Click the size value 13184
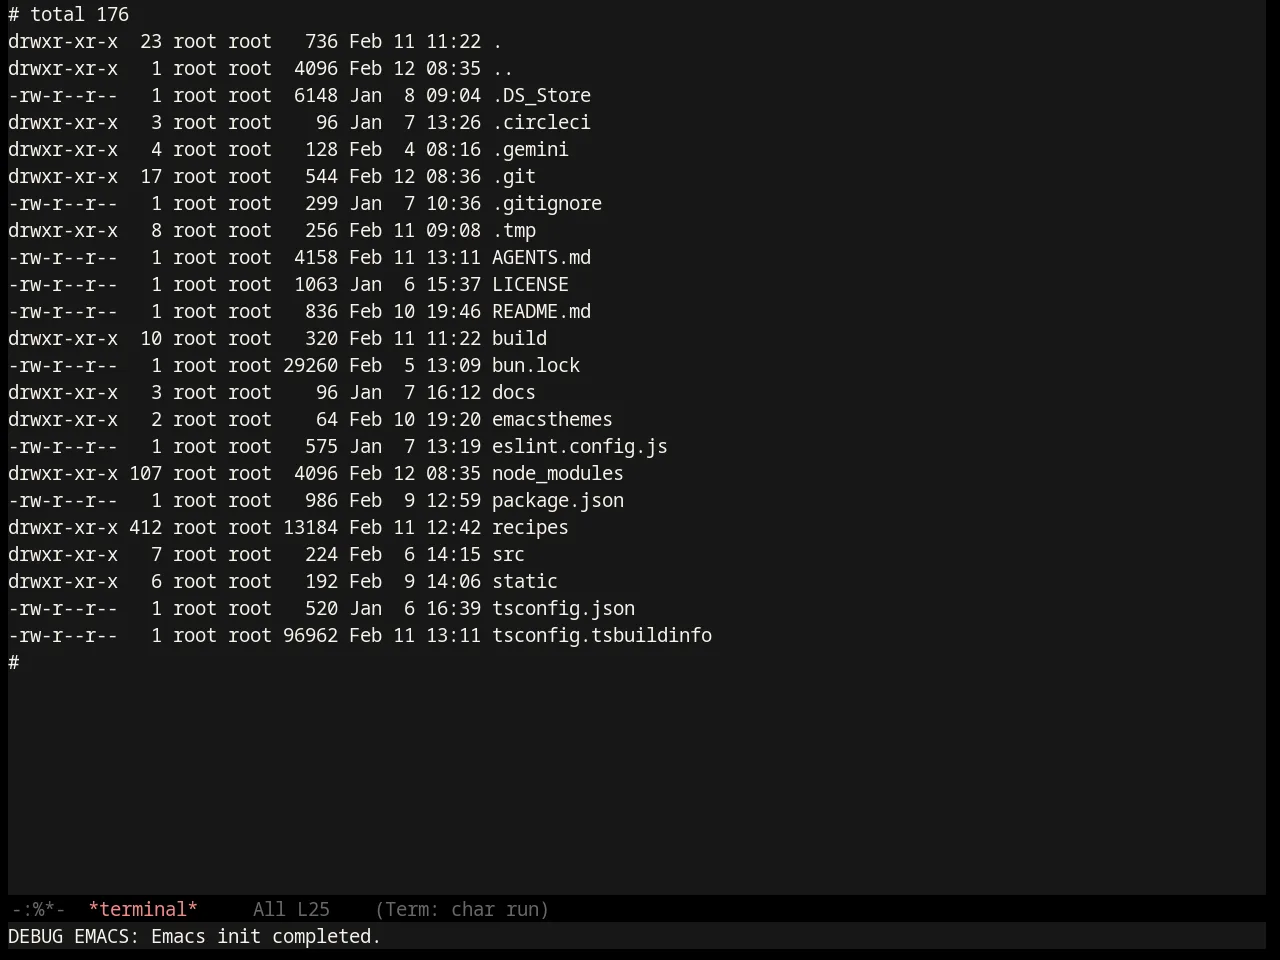Viewport: 1280px width, 960px height. pyautogui.click(x=310, y=527)
